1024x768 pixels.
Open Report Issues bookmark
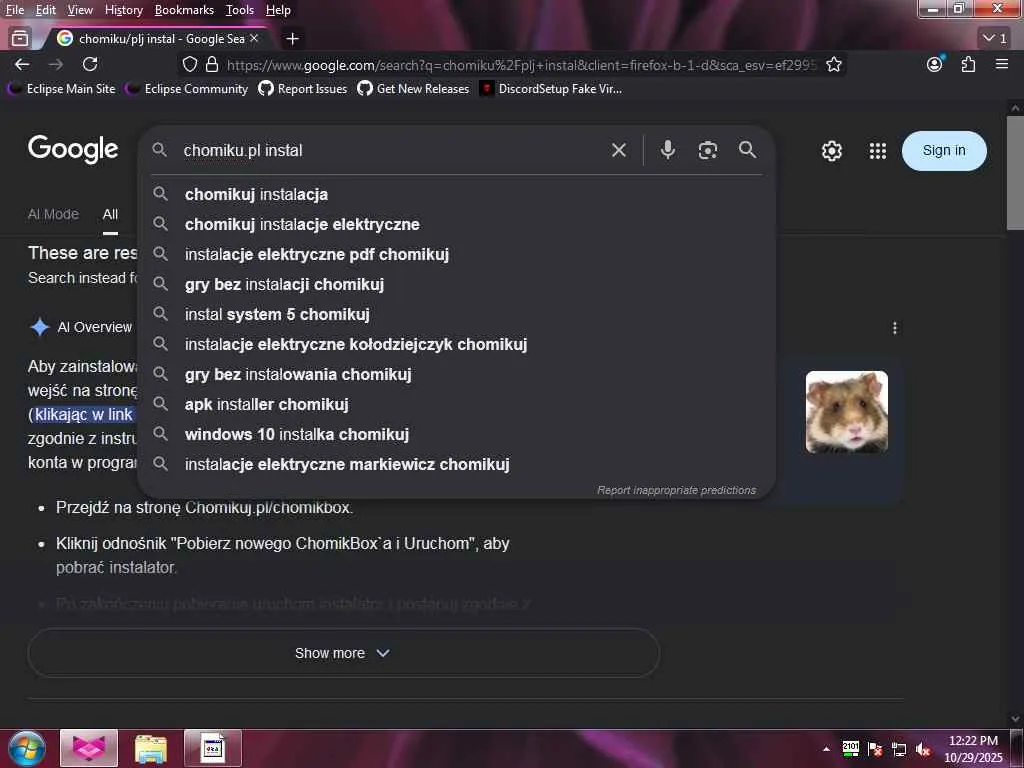click(x=303, y=88)
